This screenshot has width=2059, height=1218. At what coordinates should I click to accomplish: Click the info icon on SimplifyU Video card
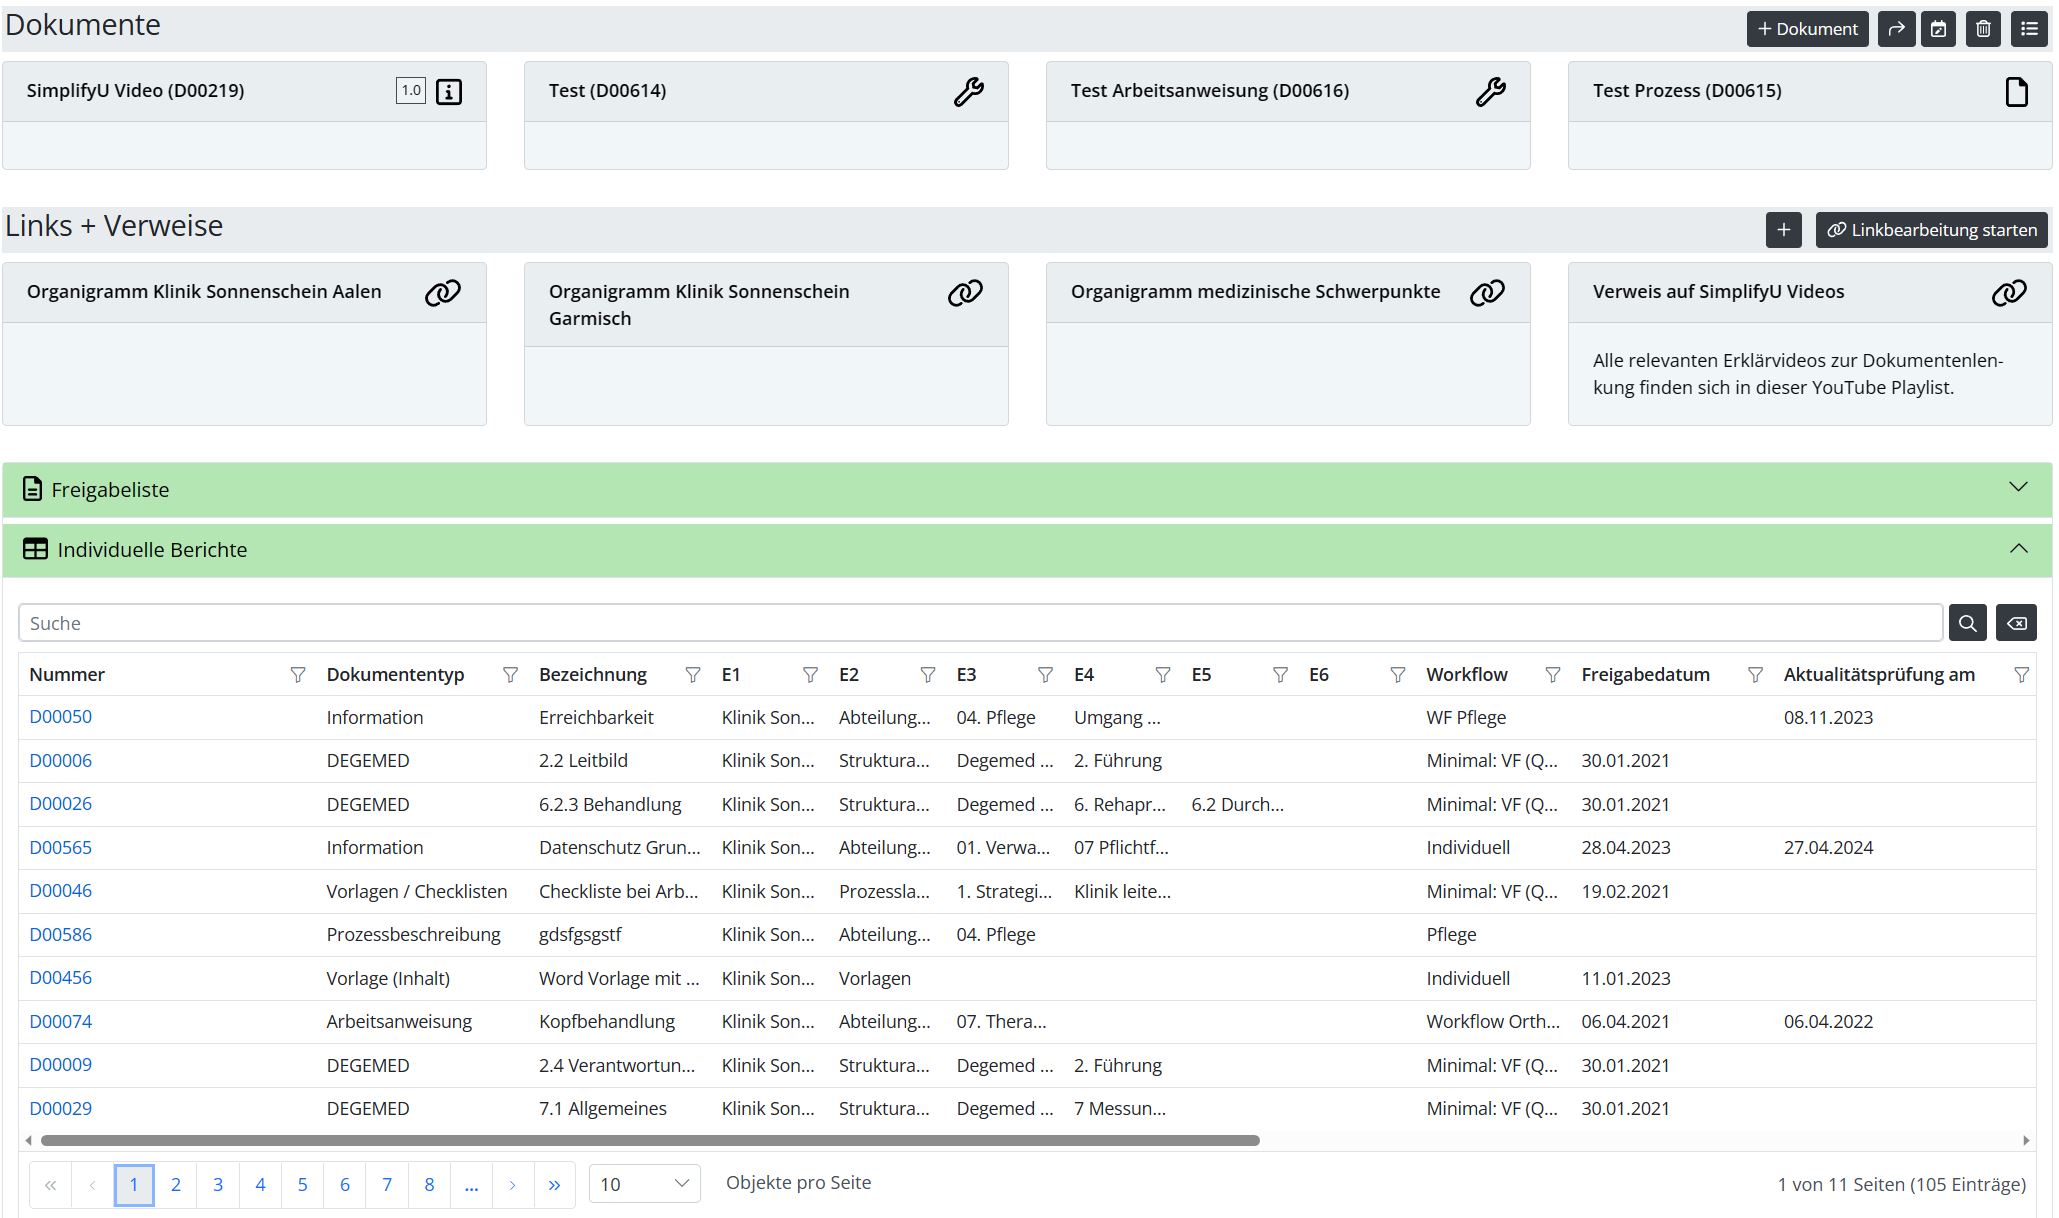tap(449, 92)
